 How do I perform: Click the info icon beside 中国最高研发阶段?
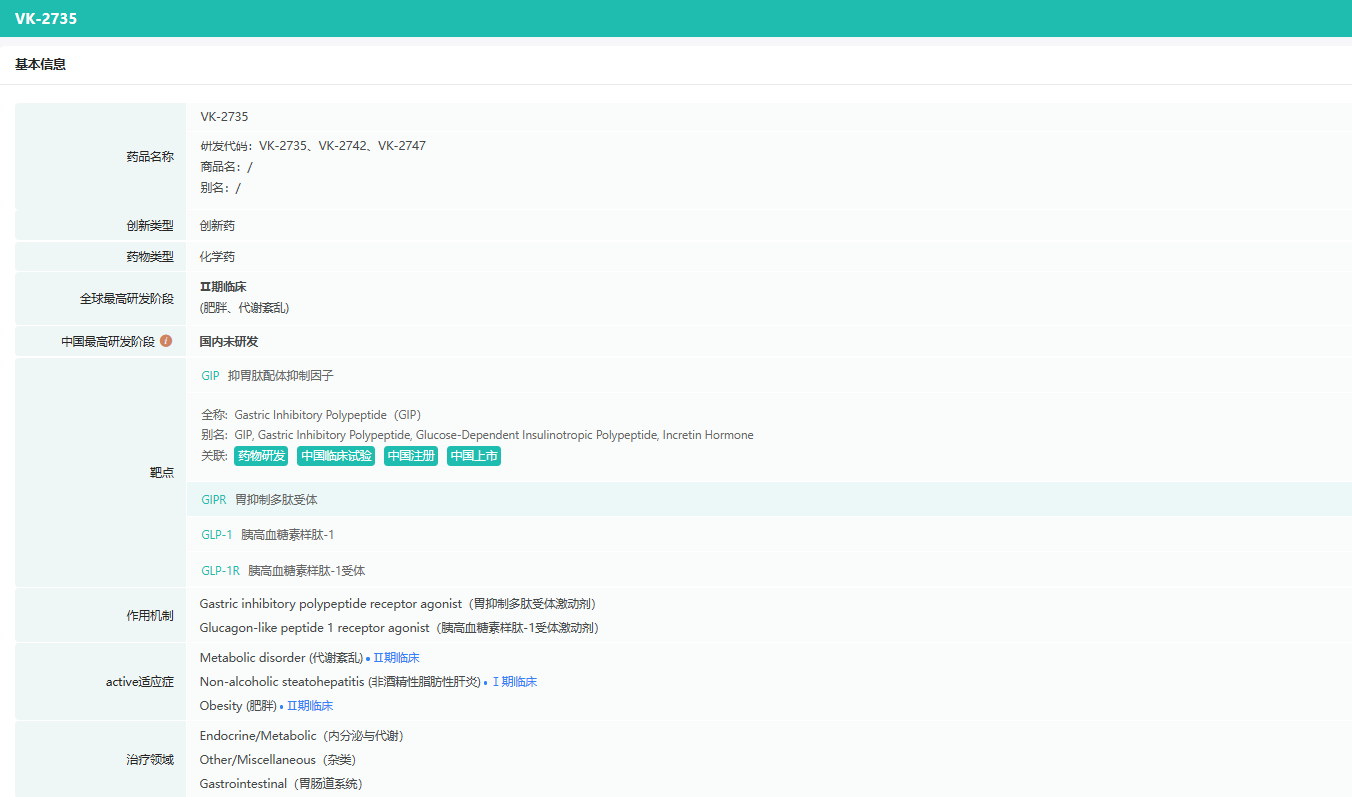coord(166,341)
